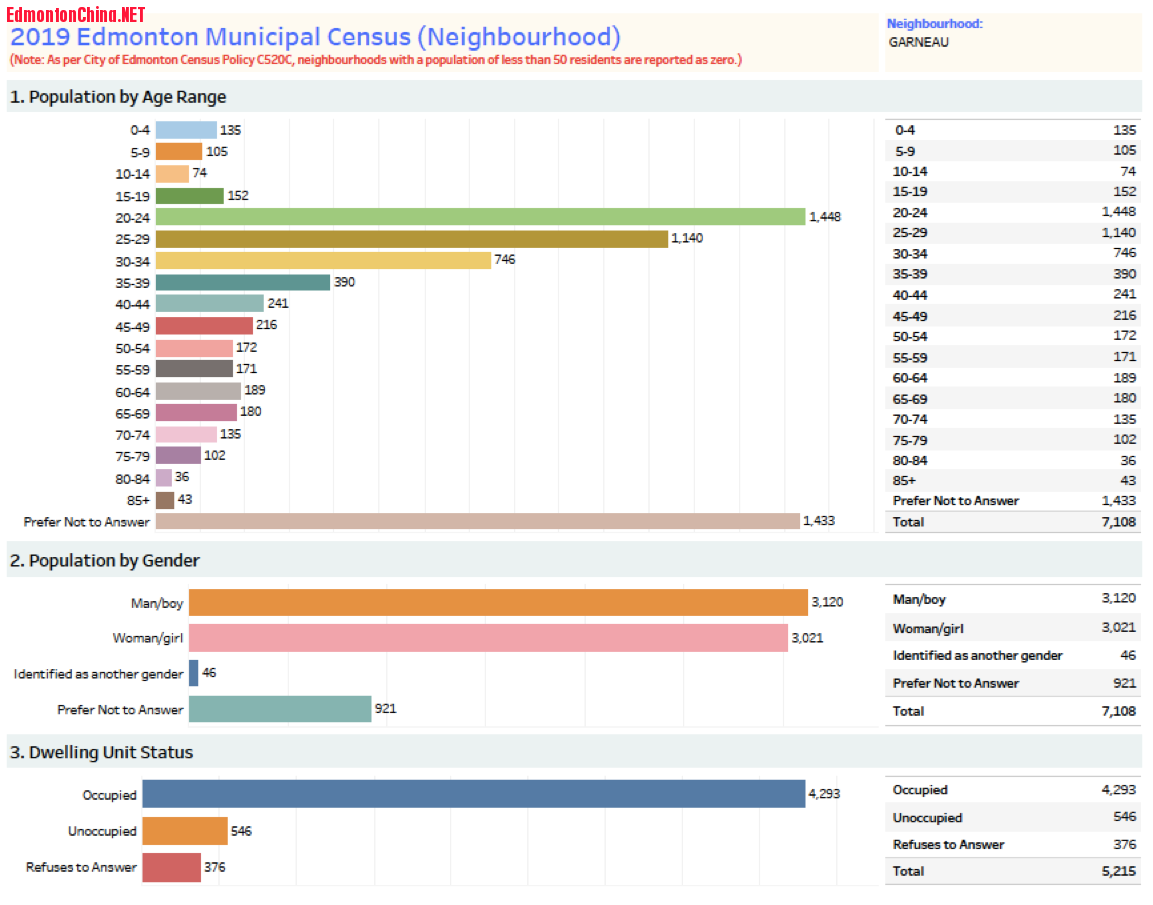The width and height of the screenshot is (1153, 905).
Task: Select the green 20-24 age range bar
Action: (480, 217)
